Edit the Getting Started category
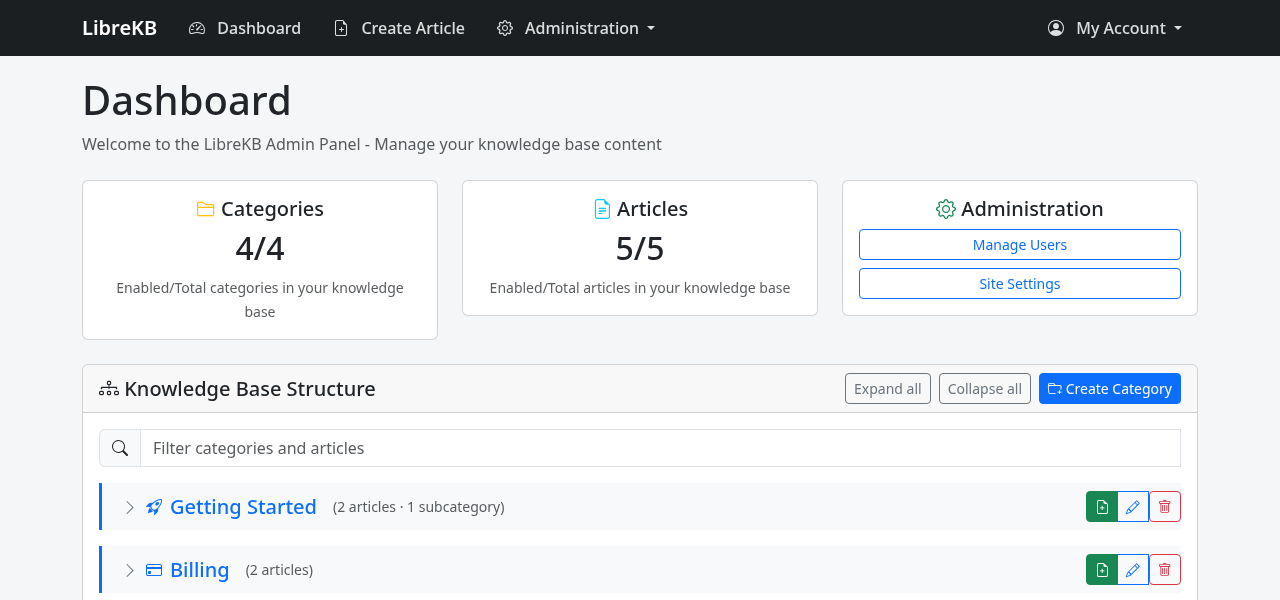Screen dimensions: 1280x600 coord(1133,507)
